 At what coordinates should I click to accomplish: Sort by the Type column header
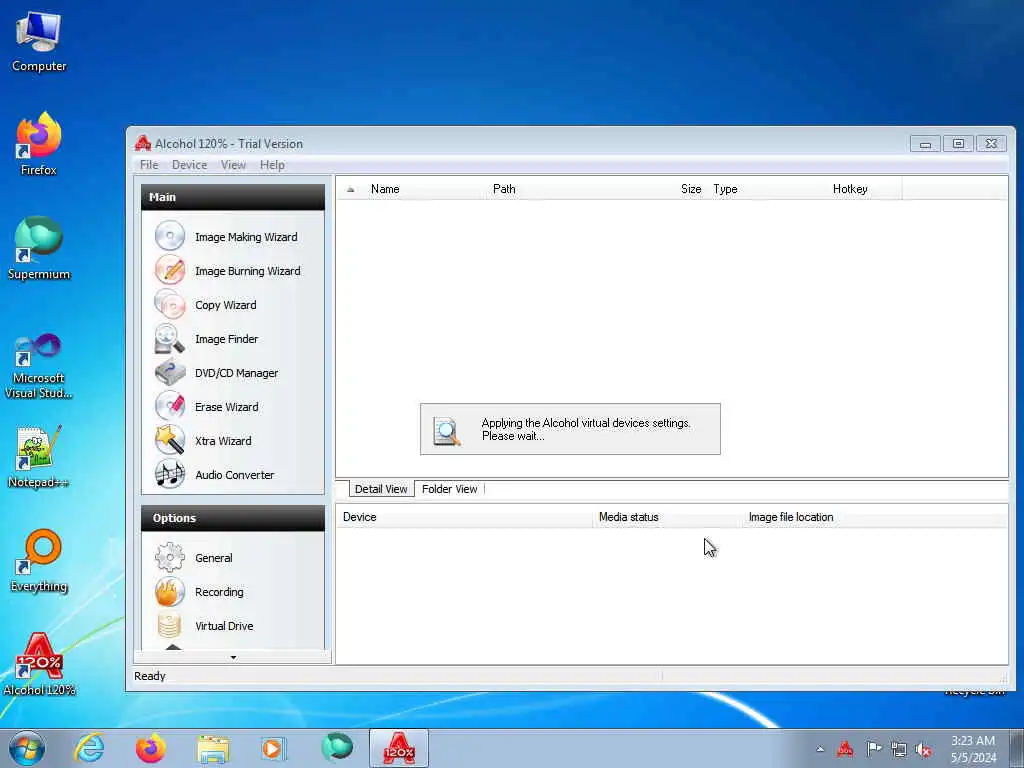click(767, 189)
